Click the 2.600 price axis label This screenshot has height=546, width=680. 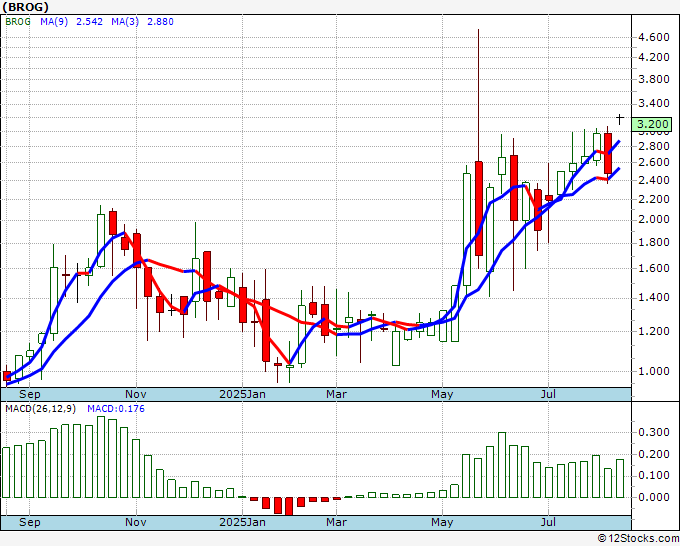point(654,163)
